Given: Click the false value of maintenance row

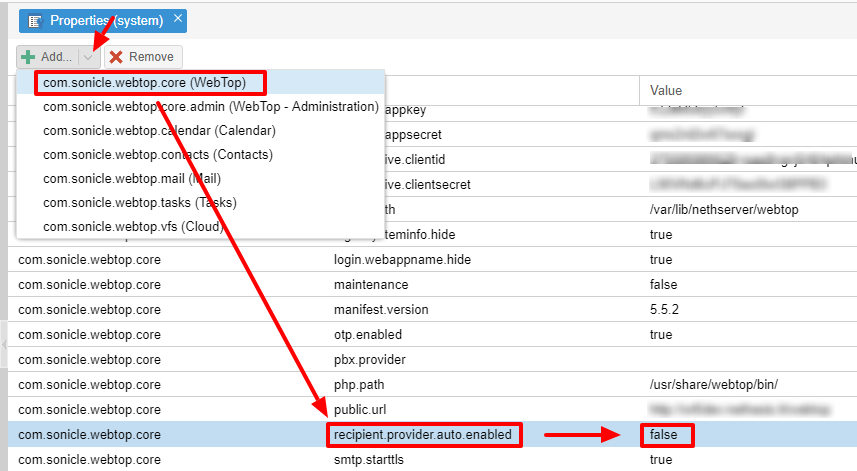Looking at the screenshot, I should coord(664,285).
